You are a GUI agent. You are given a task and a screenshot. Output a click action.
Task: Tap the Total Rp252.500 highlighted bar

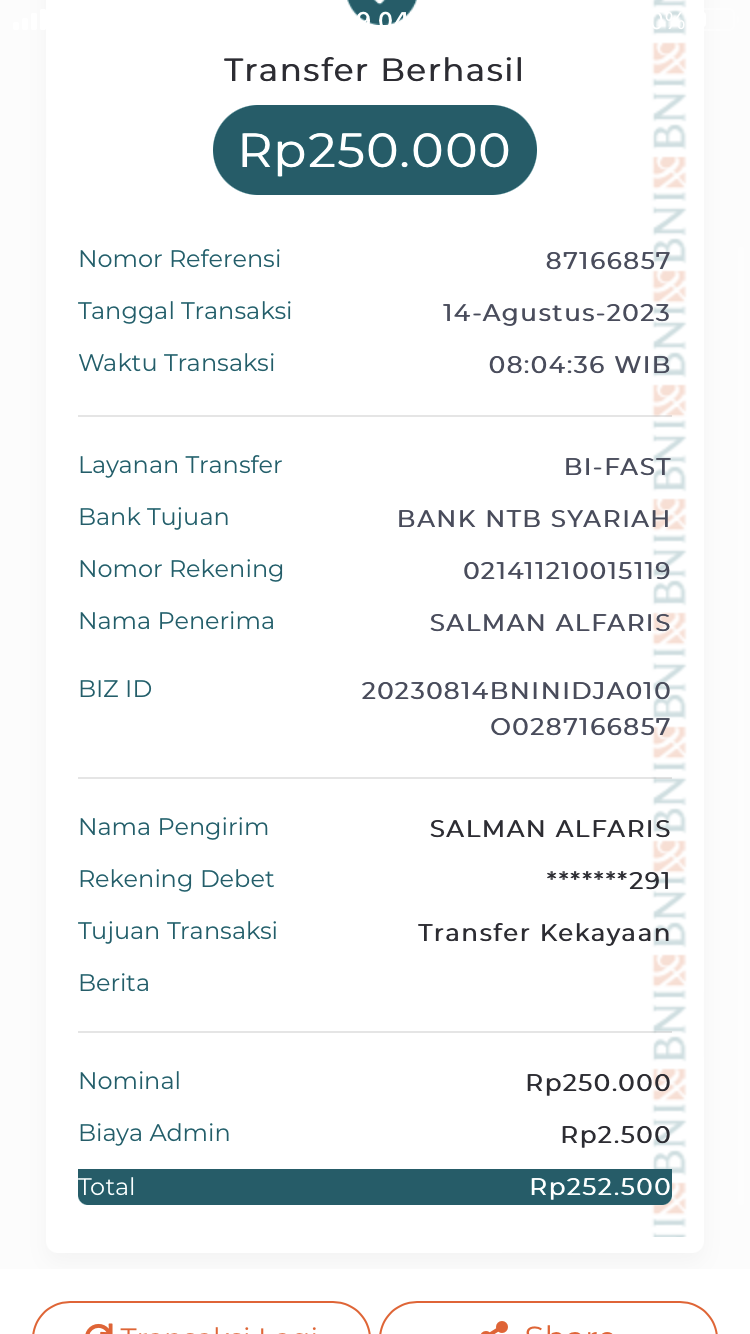pos(374,1187)
